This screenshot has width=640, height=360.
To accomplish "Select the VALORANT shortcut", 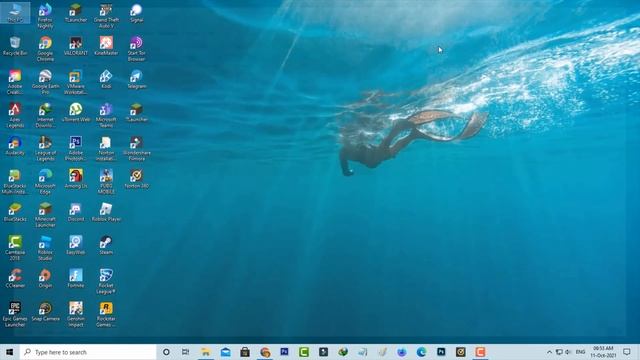I will [x=76, y=46].
